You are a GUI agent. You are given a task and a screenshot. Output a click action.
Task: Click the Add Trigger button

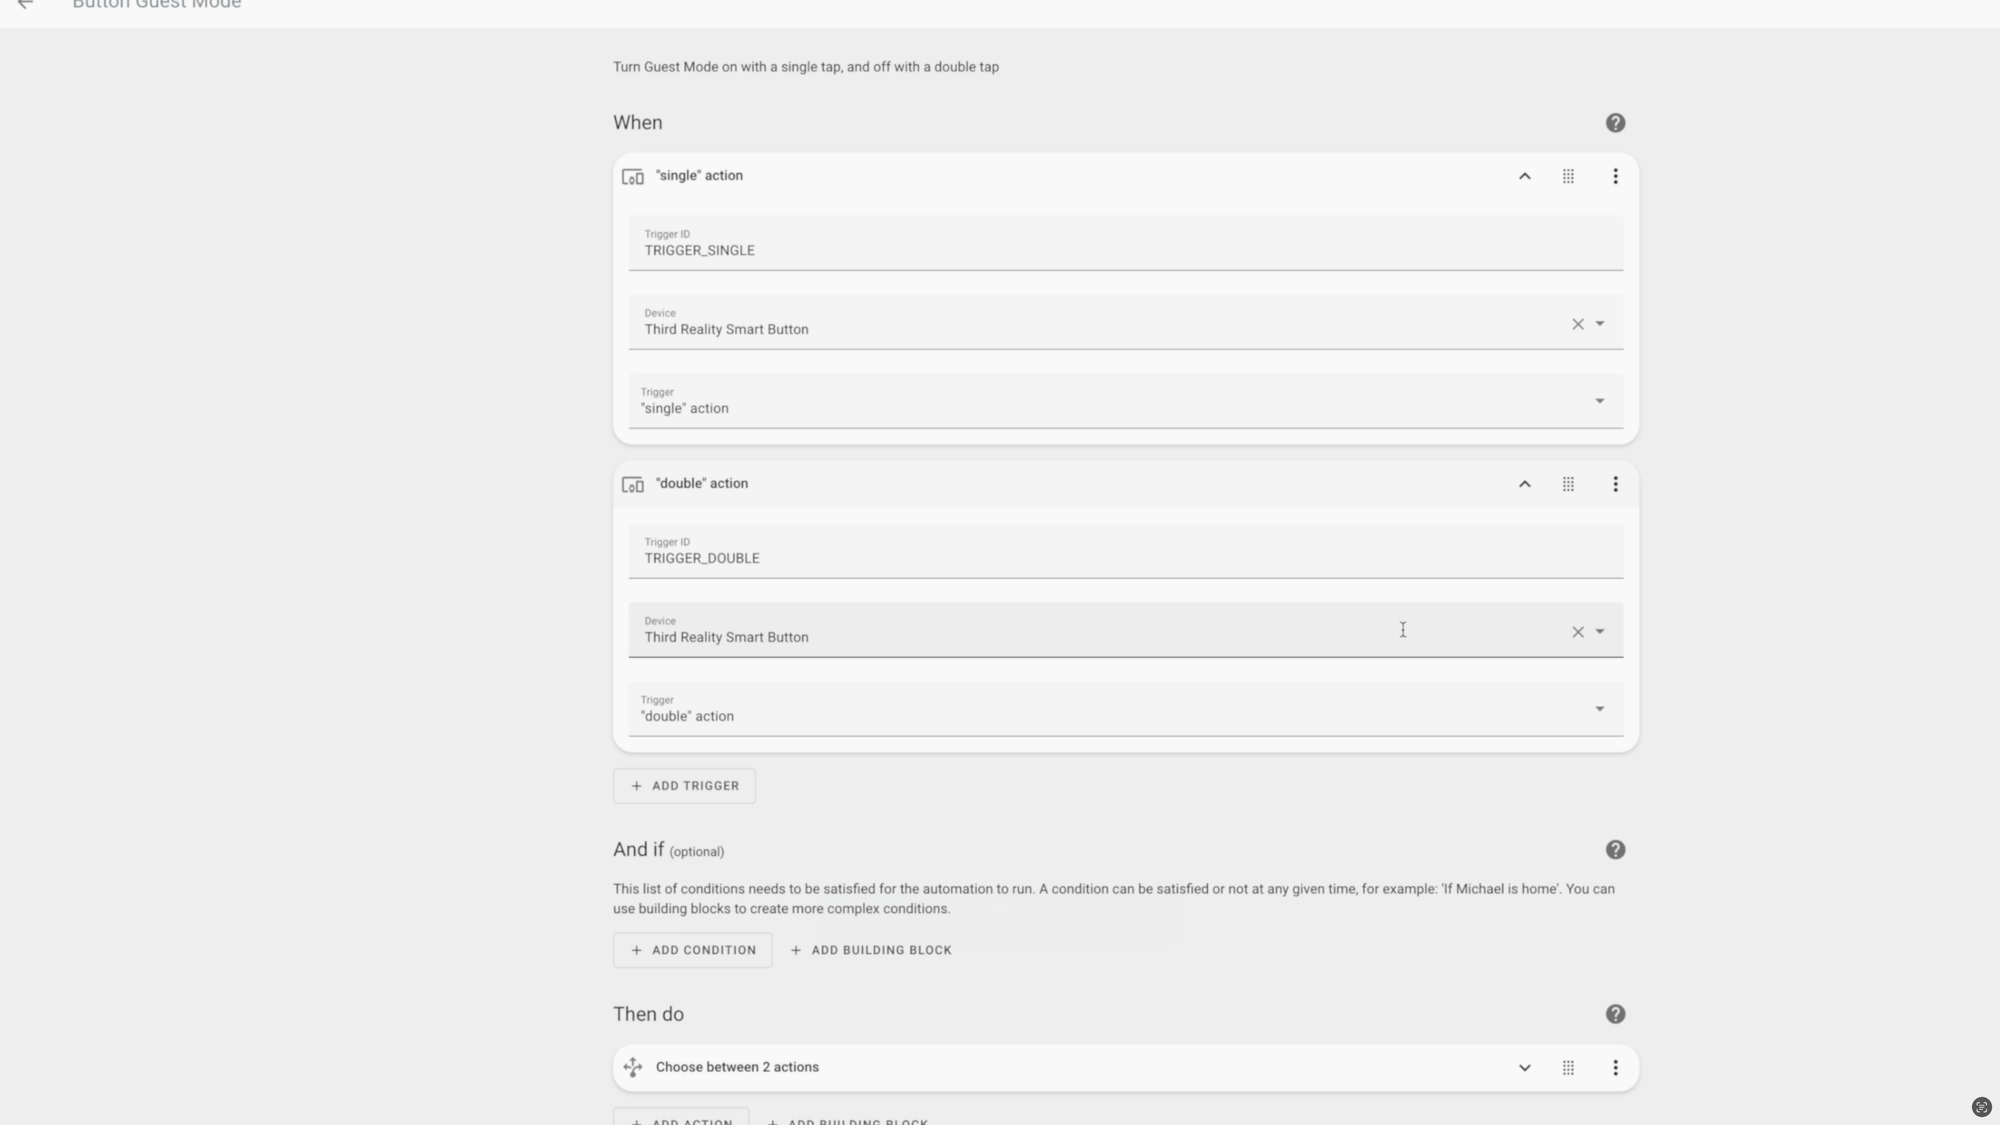tap(684, 786)
